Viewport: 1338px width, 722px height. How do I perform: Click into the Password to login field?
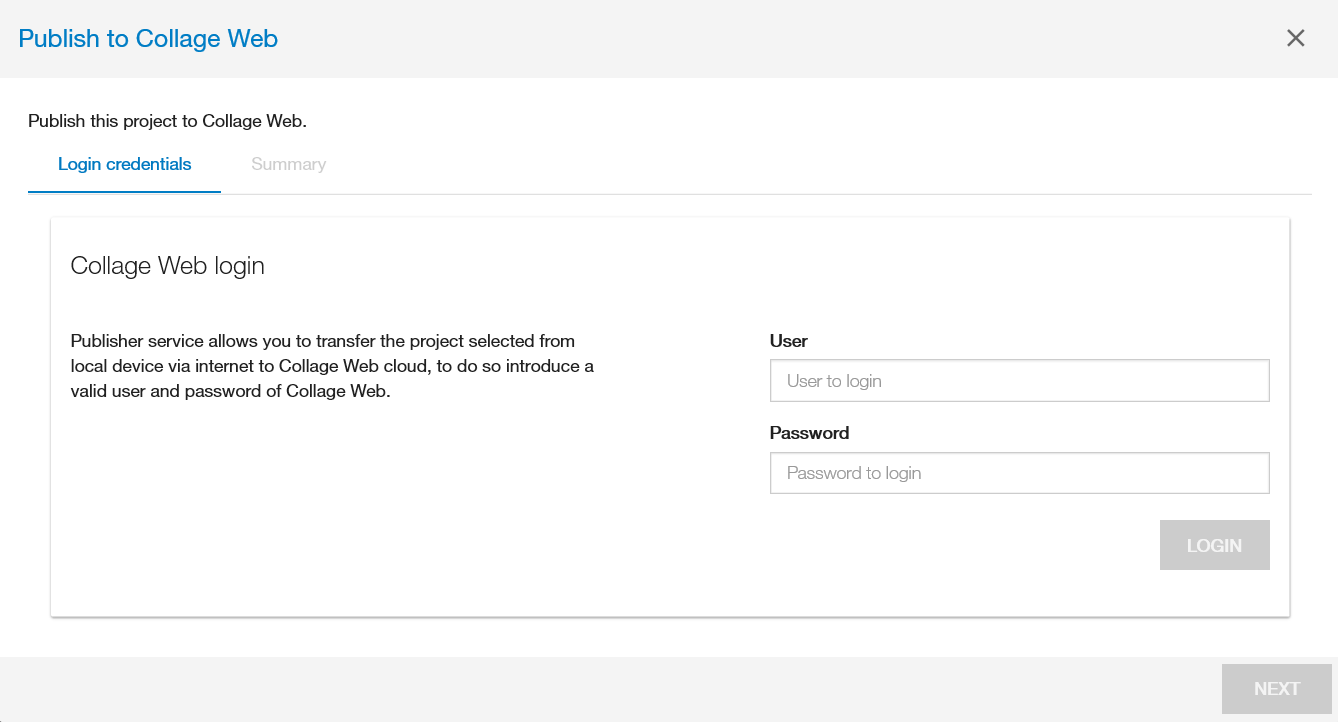(1019, 473)
